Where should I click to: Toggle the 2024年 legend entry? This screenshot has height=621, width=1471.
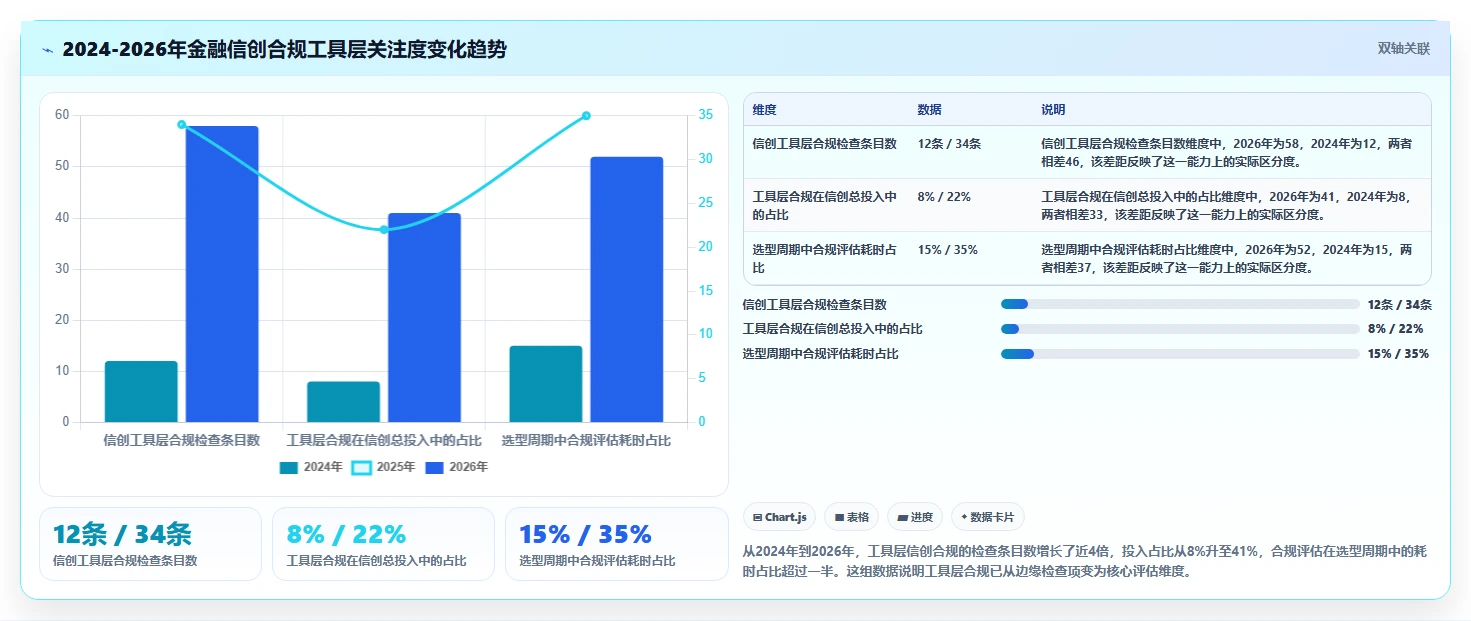(x=311, y=467)
